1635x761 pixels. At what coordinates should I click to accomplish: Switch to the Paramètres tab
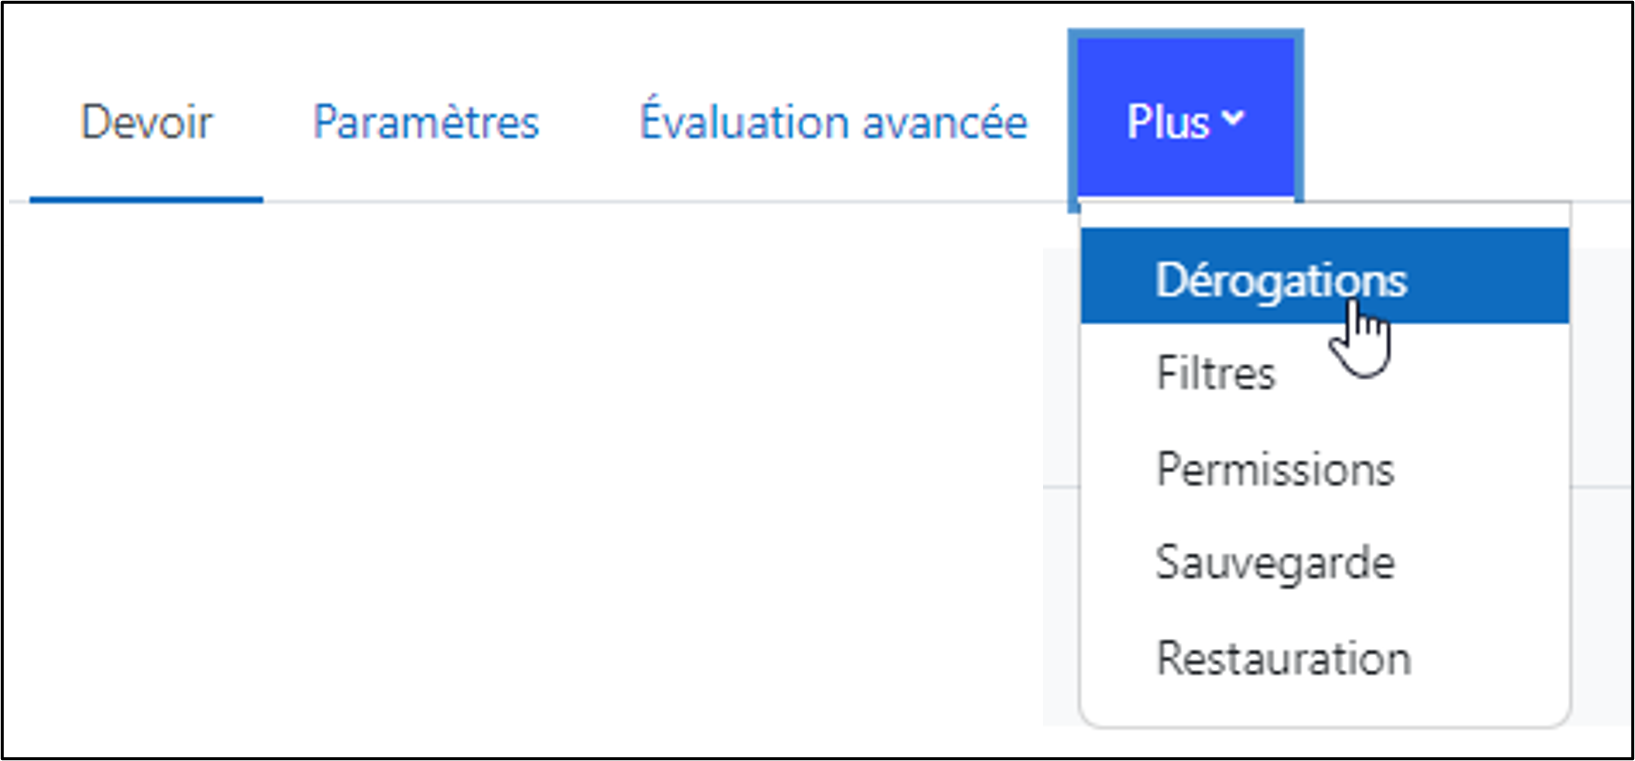click(x=426, y=123)
